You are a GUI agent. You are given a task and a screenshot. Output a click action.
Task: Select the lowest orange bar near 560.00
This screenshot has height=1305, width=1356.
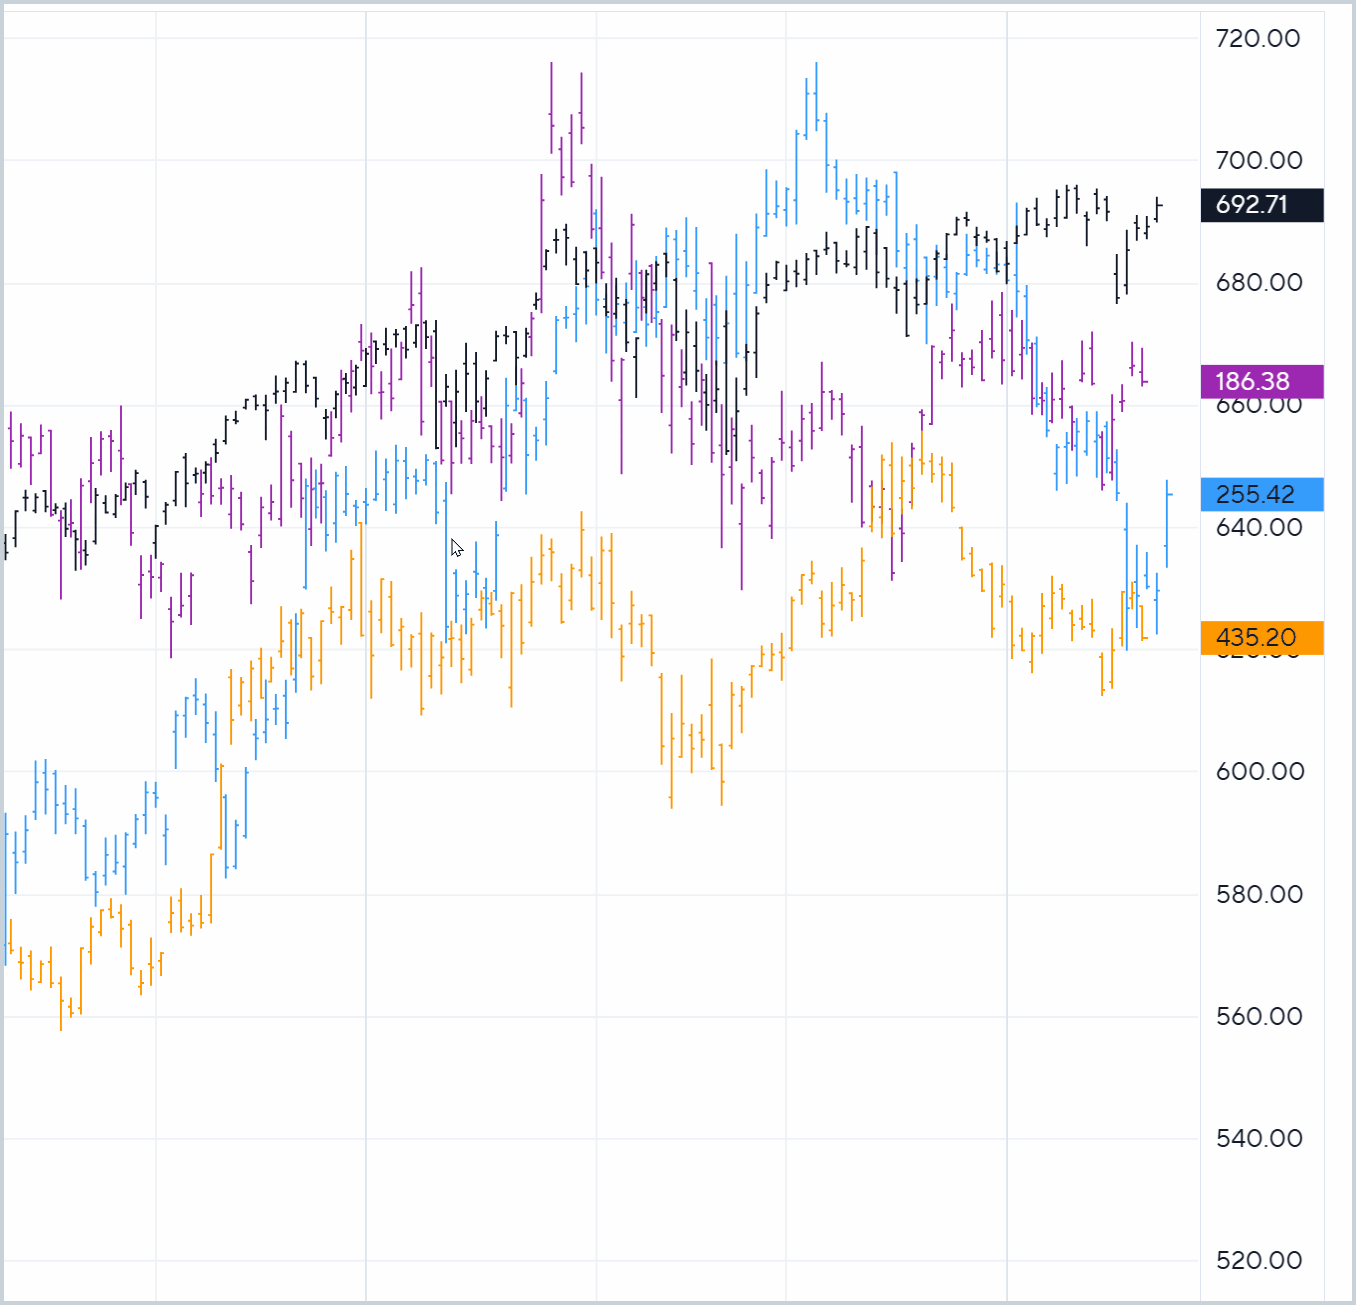point(61,1002)
